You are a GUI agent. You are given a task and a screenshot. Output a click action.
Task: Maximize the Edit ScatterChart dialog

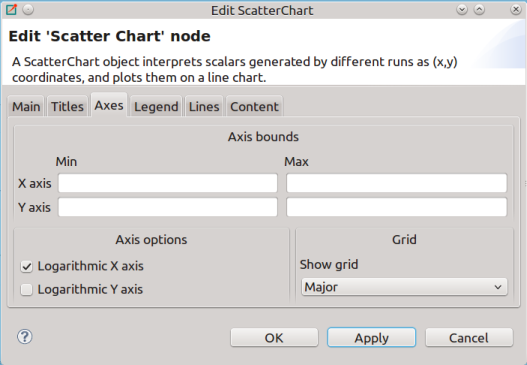479,10
